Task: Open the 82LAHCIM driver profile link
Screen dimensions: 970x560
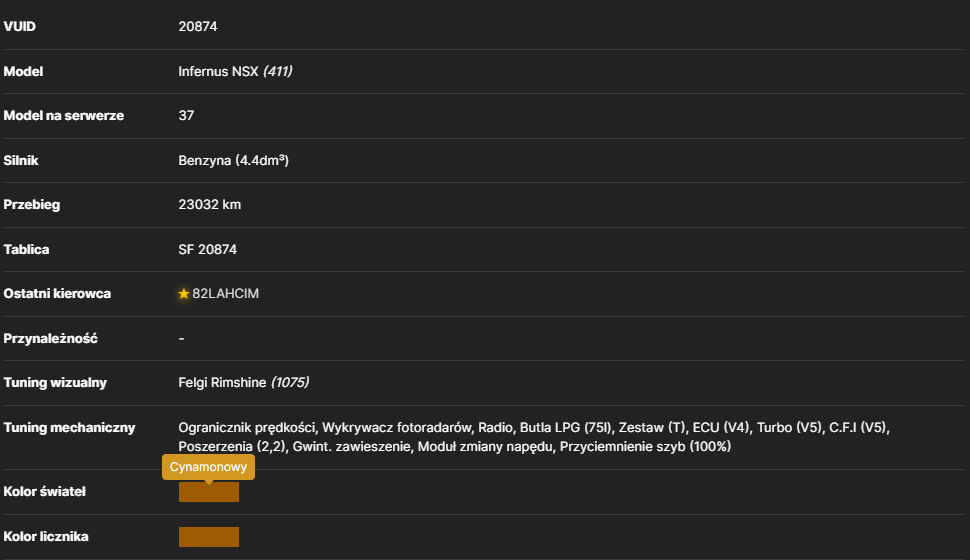Action: click(x=225, y=294)
